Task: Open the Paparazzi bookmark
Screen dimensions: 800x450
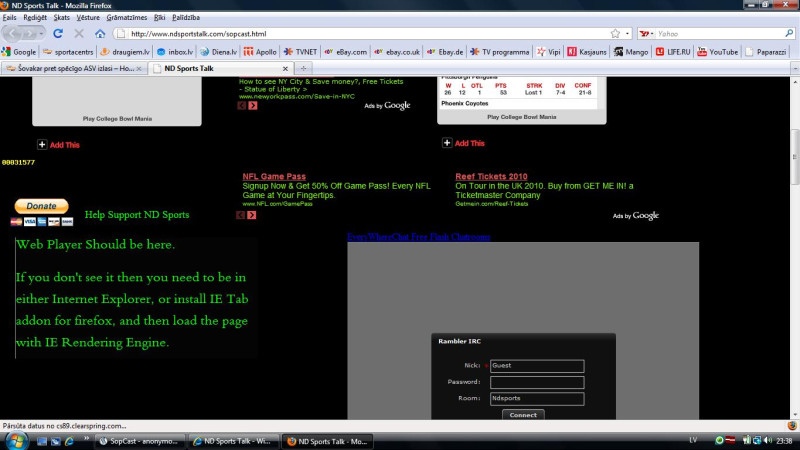Action: click(x=765, y=52)
